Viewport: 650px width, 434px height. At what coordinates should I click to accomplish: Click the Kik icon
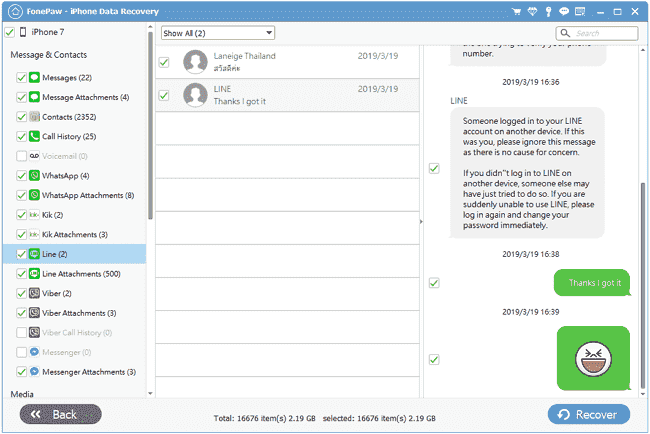tap(34, 215)
